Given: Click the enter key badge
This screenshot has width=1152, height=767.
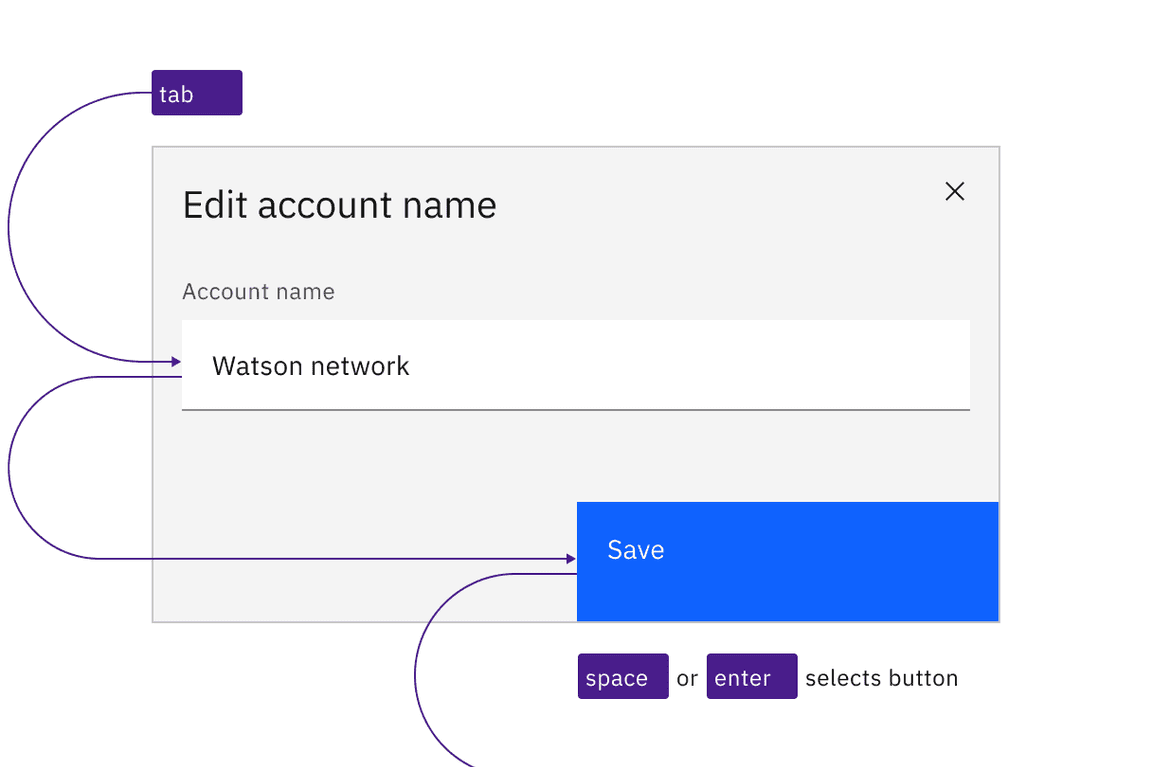Looking at the screenshot, I should [751, 677].
